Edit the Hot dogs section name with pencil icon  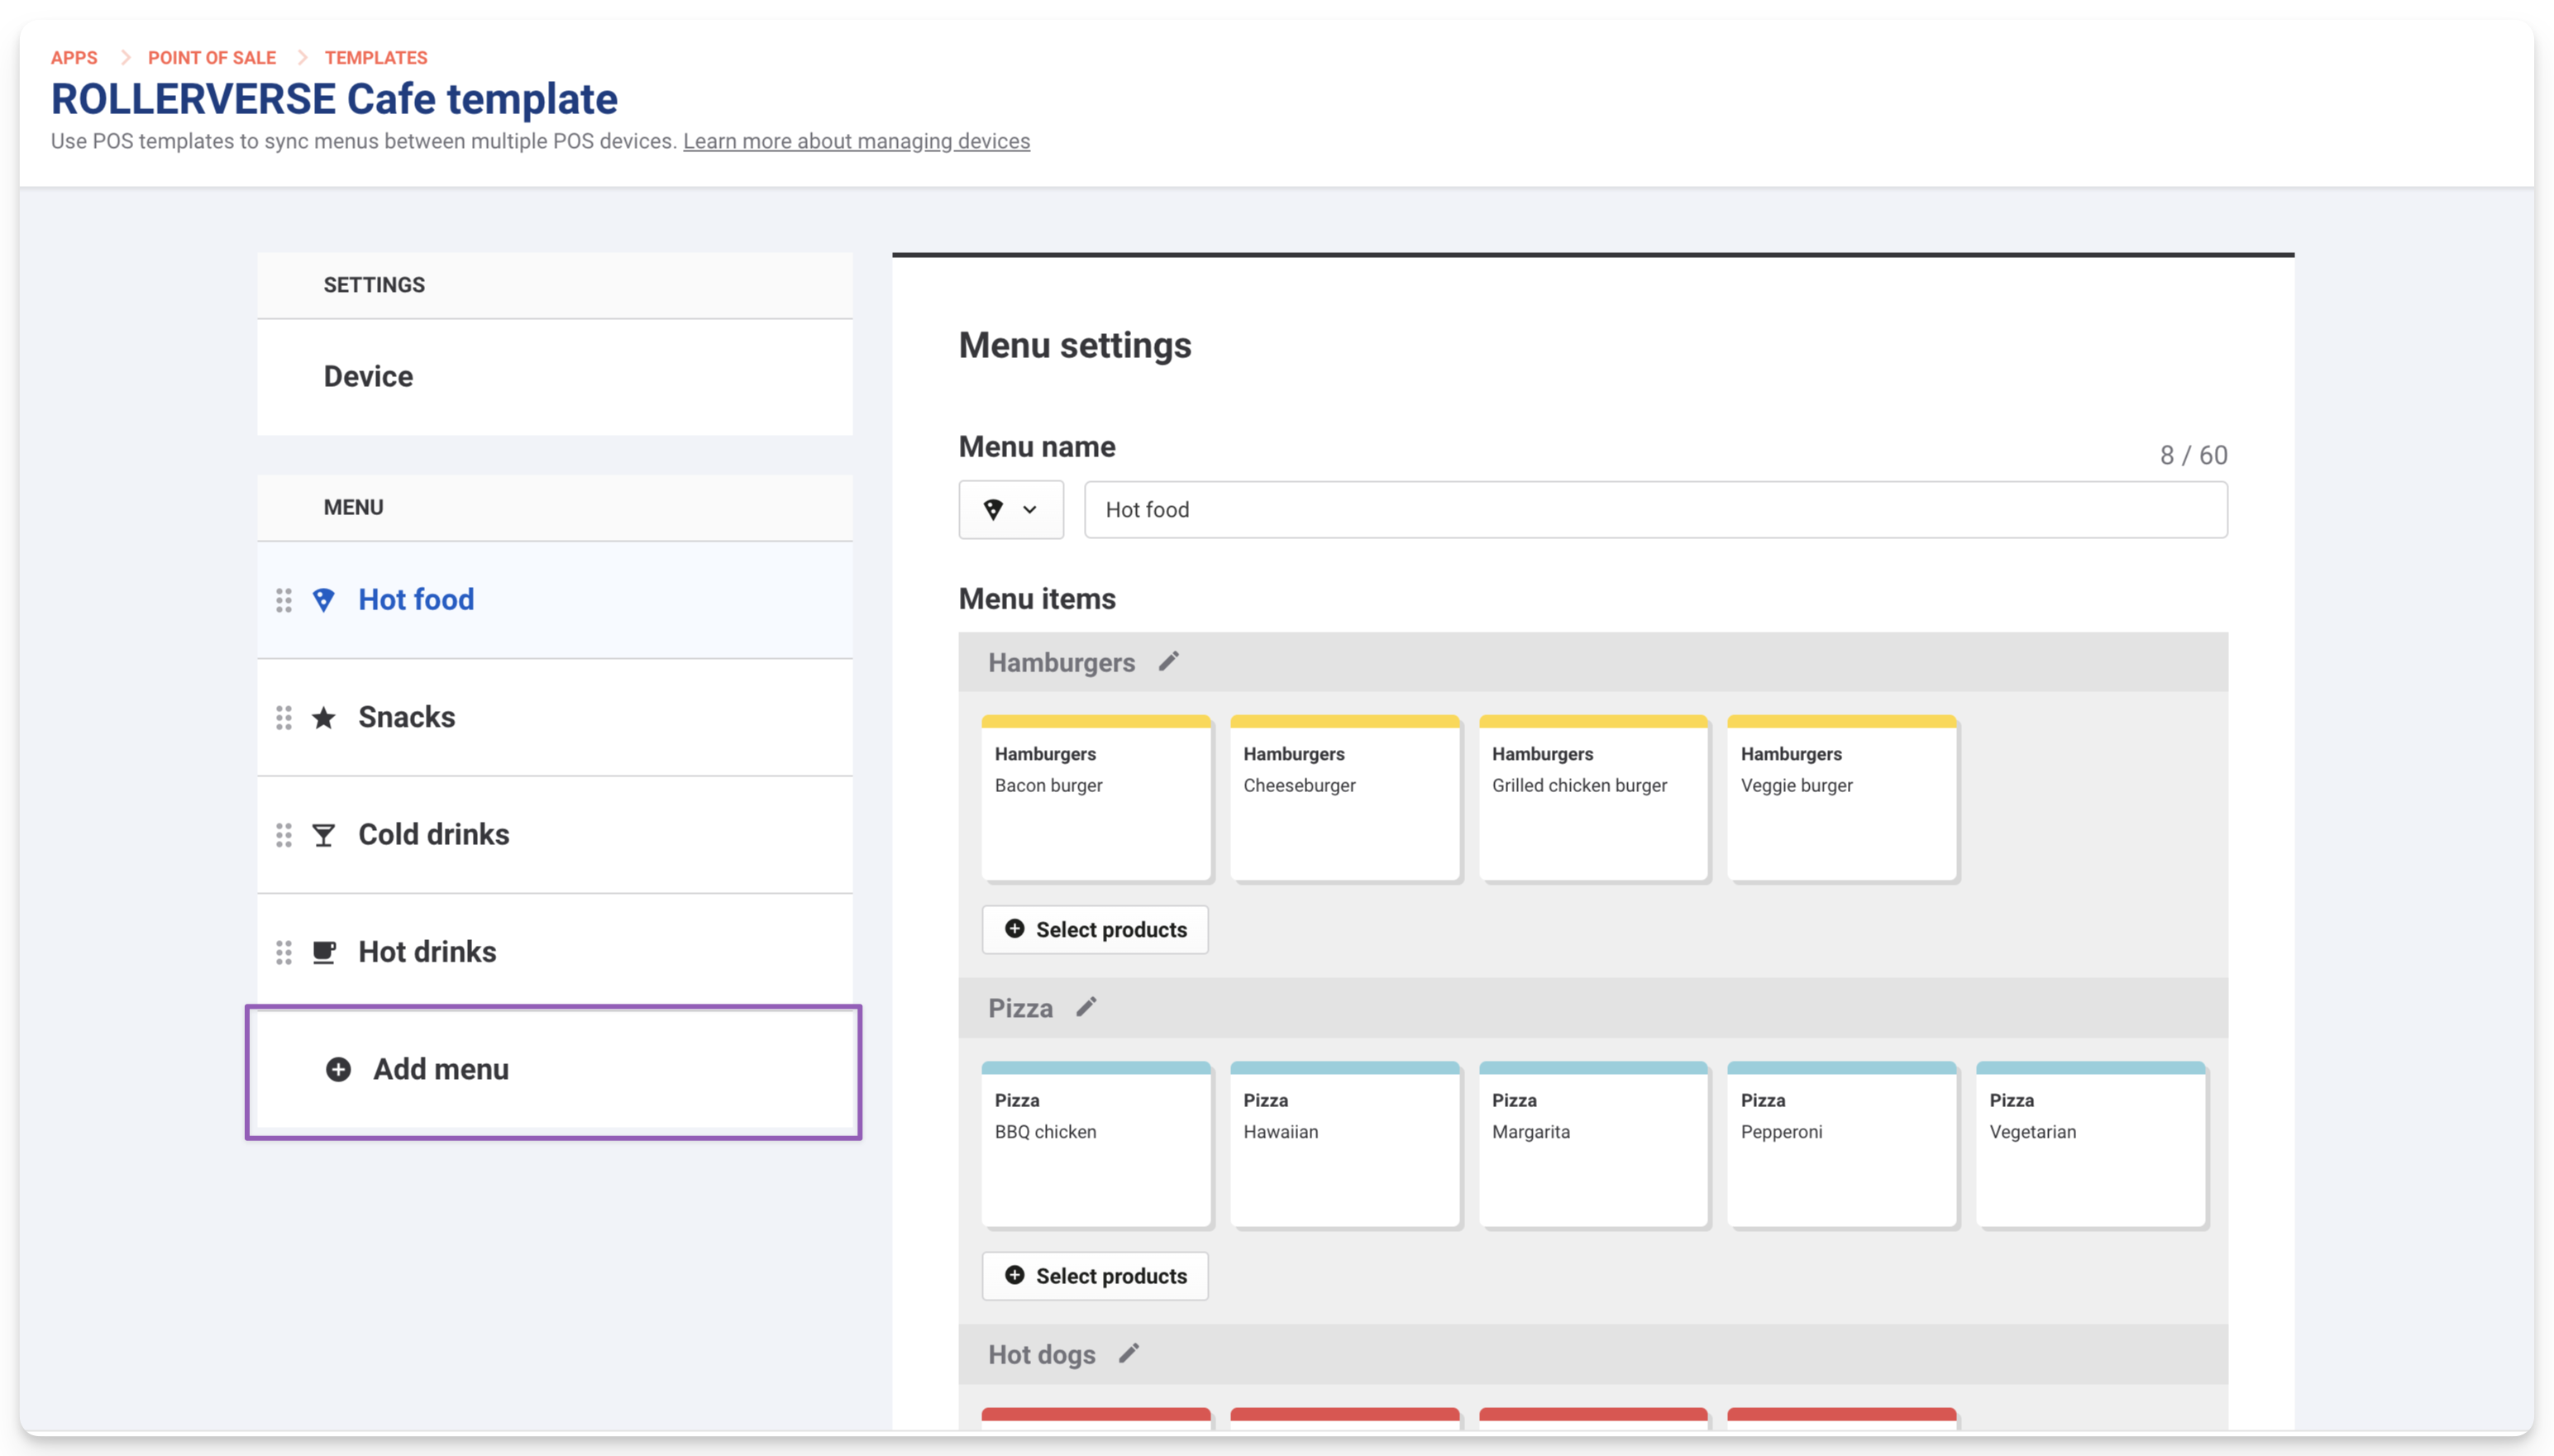pyautogui.click(x=1129, y=1354)
